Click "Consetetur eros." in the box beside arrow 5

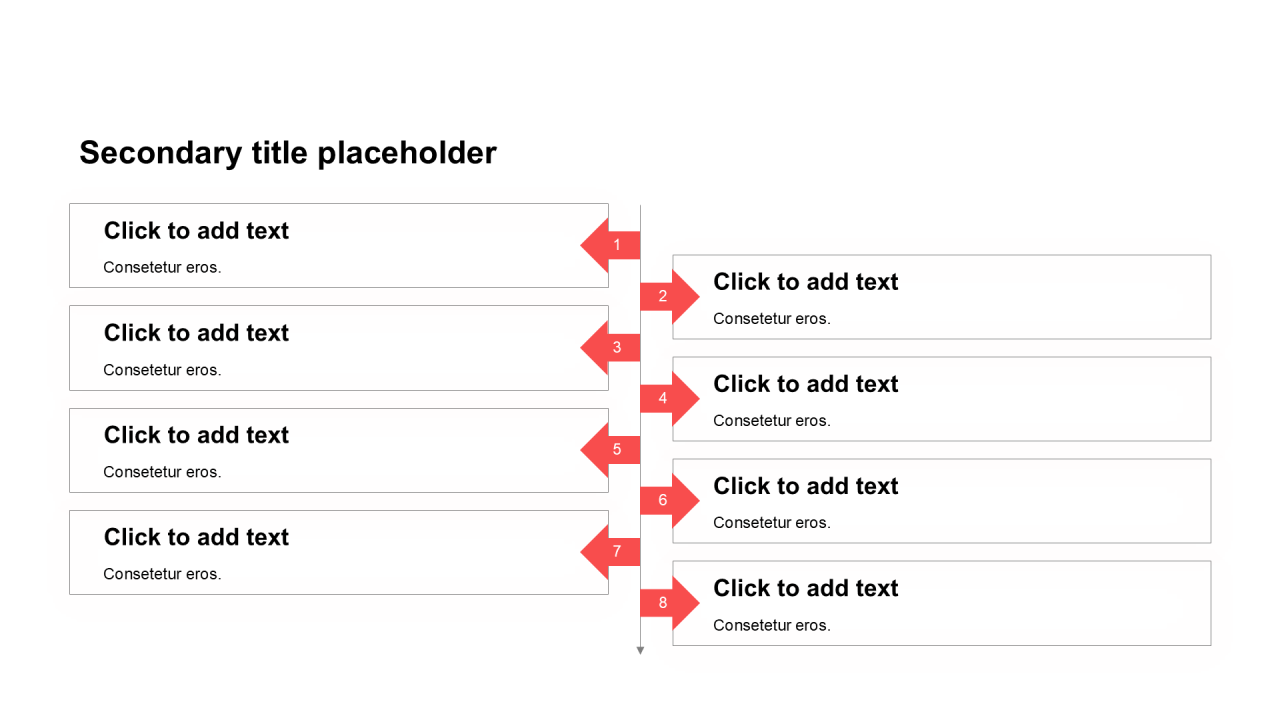coord(162,472)
